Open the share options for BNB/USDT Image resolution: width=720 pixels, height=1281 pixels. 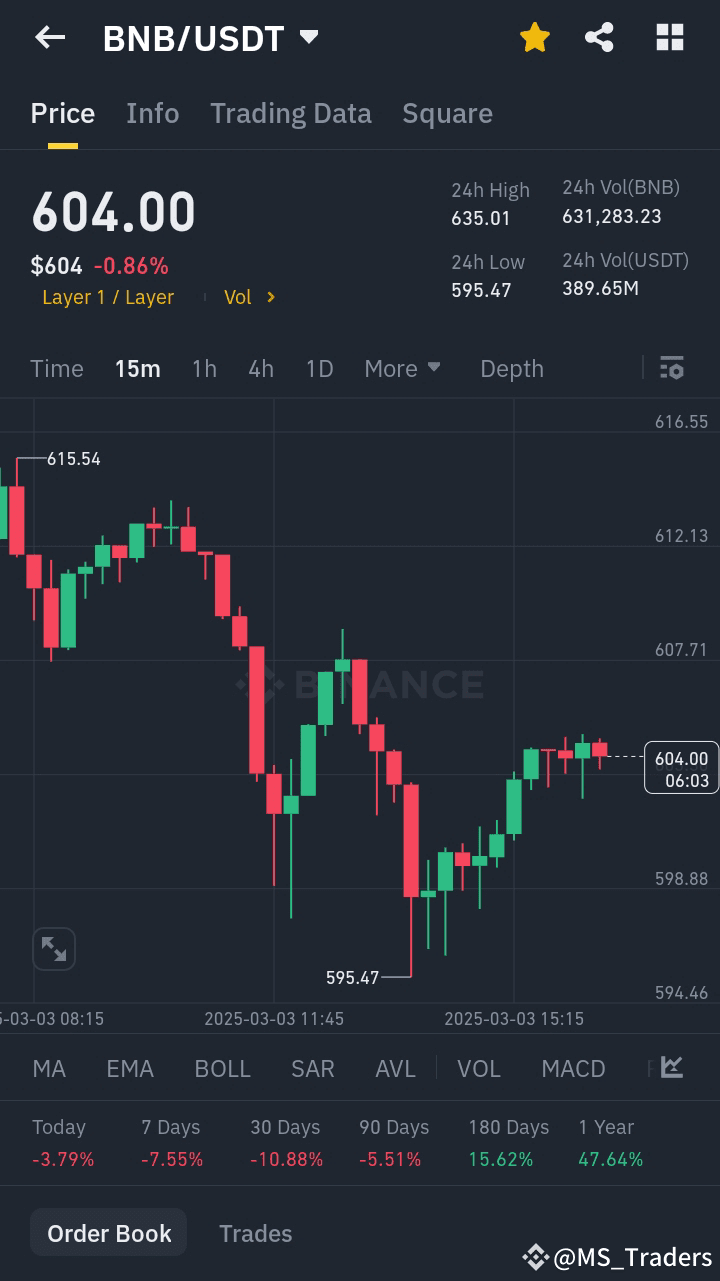click(x=600, y=37)
